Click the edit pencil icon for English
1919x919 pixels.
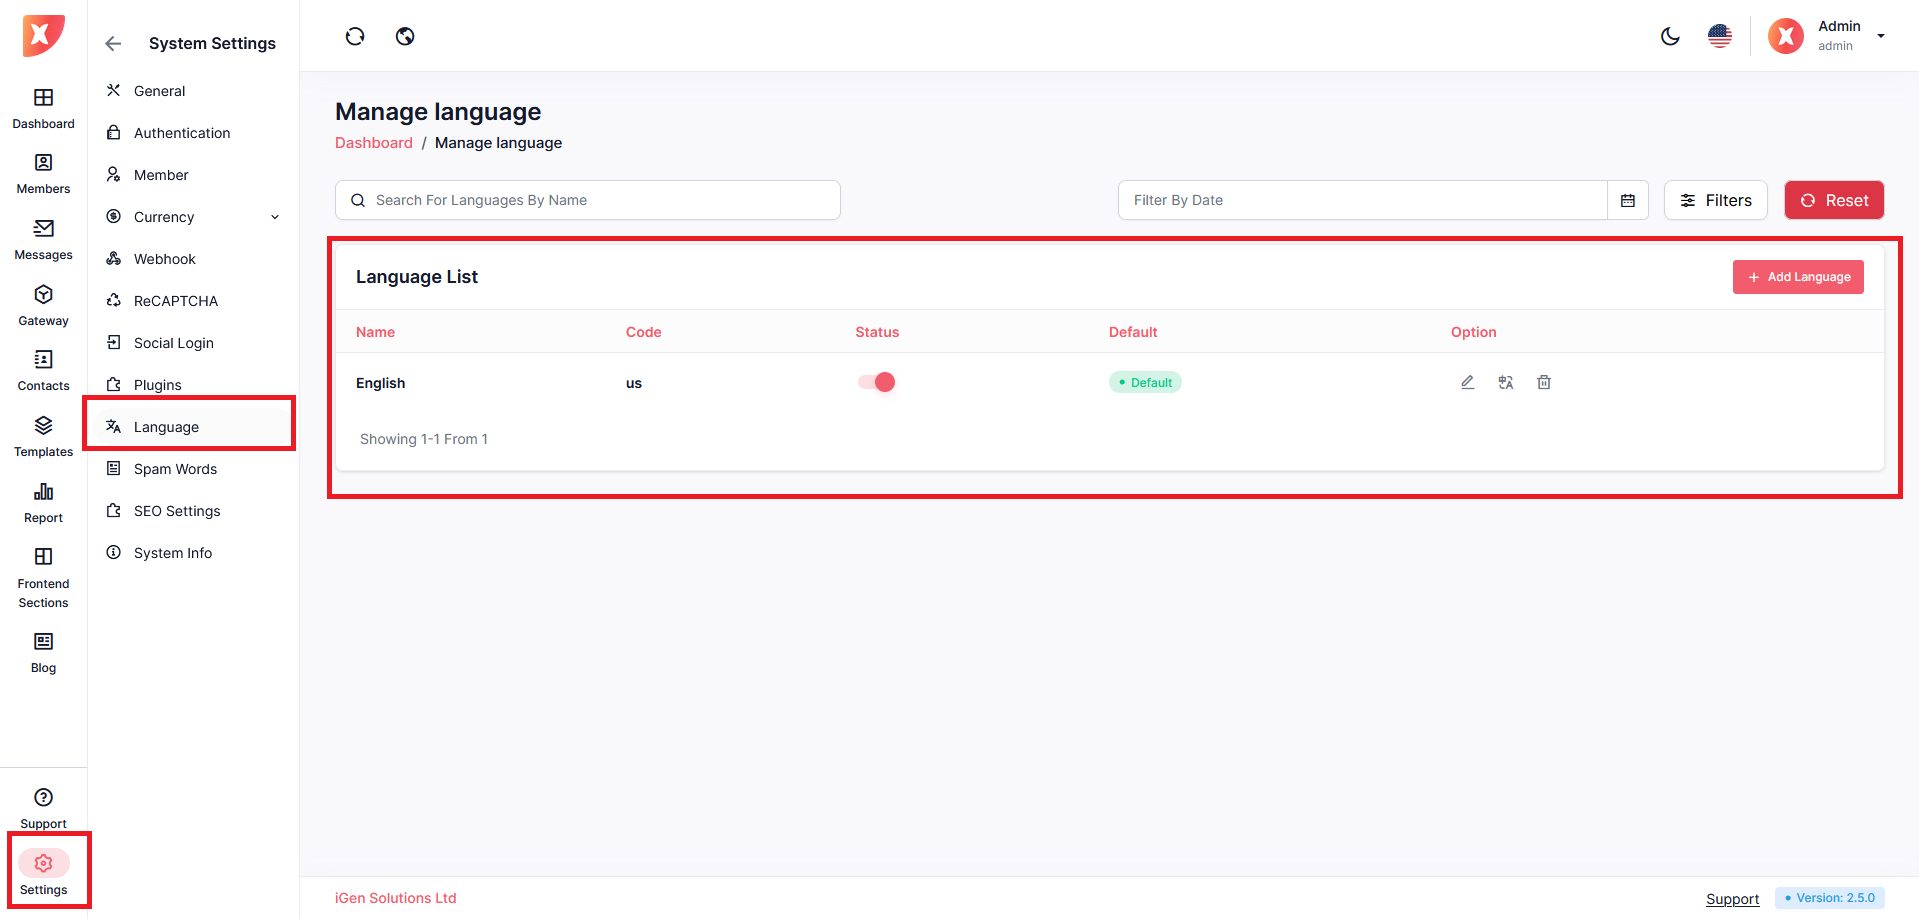[x=1467, y=382]
